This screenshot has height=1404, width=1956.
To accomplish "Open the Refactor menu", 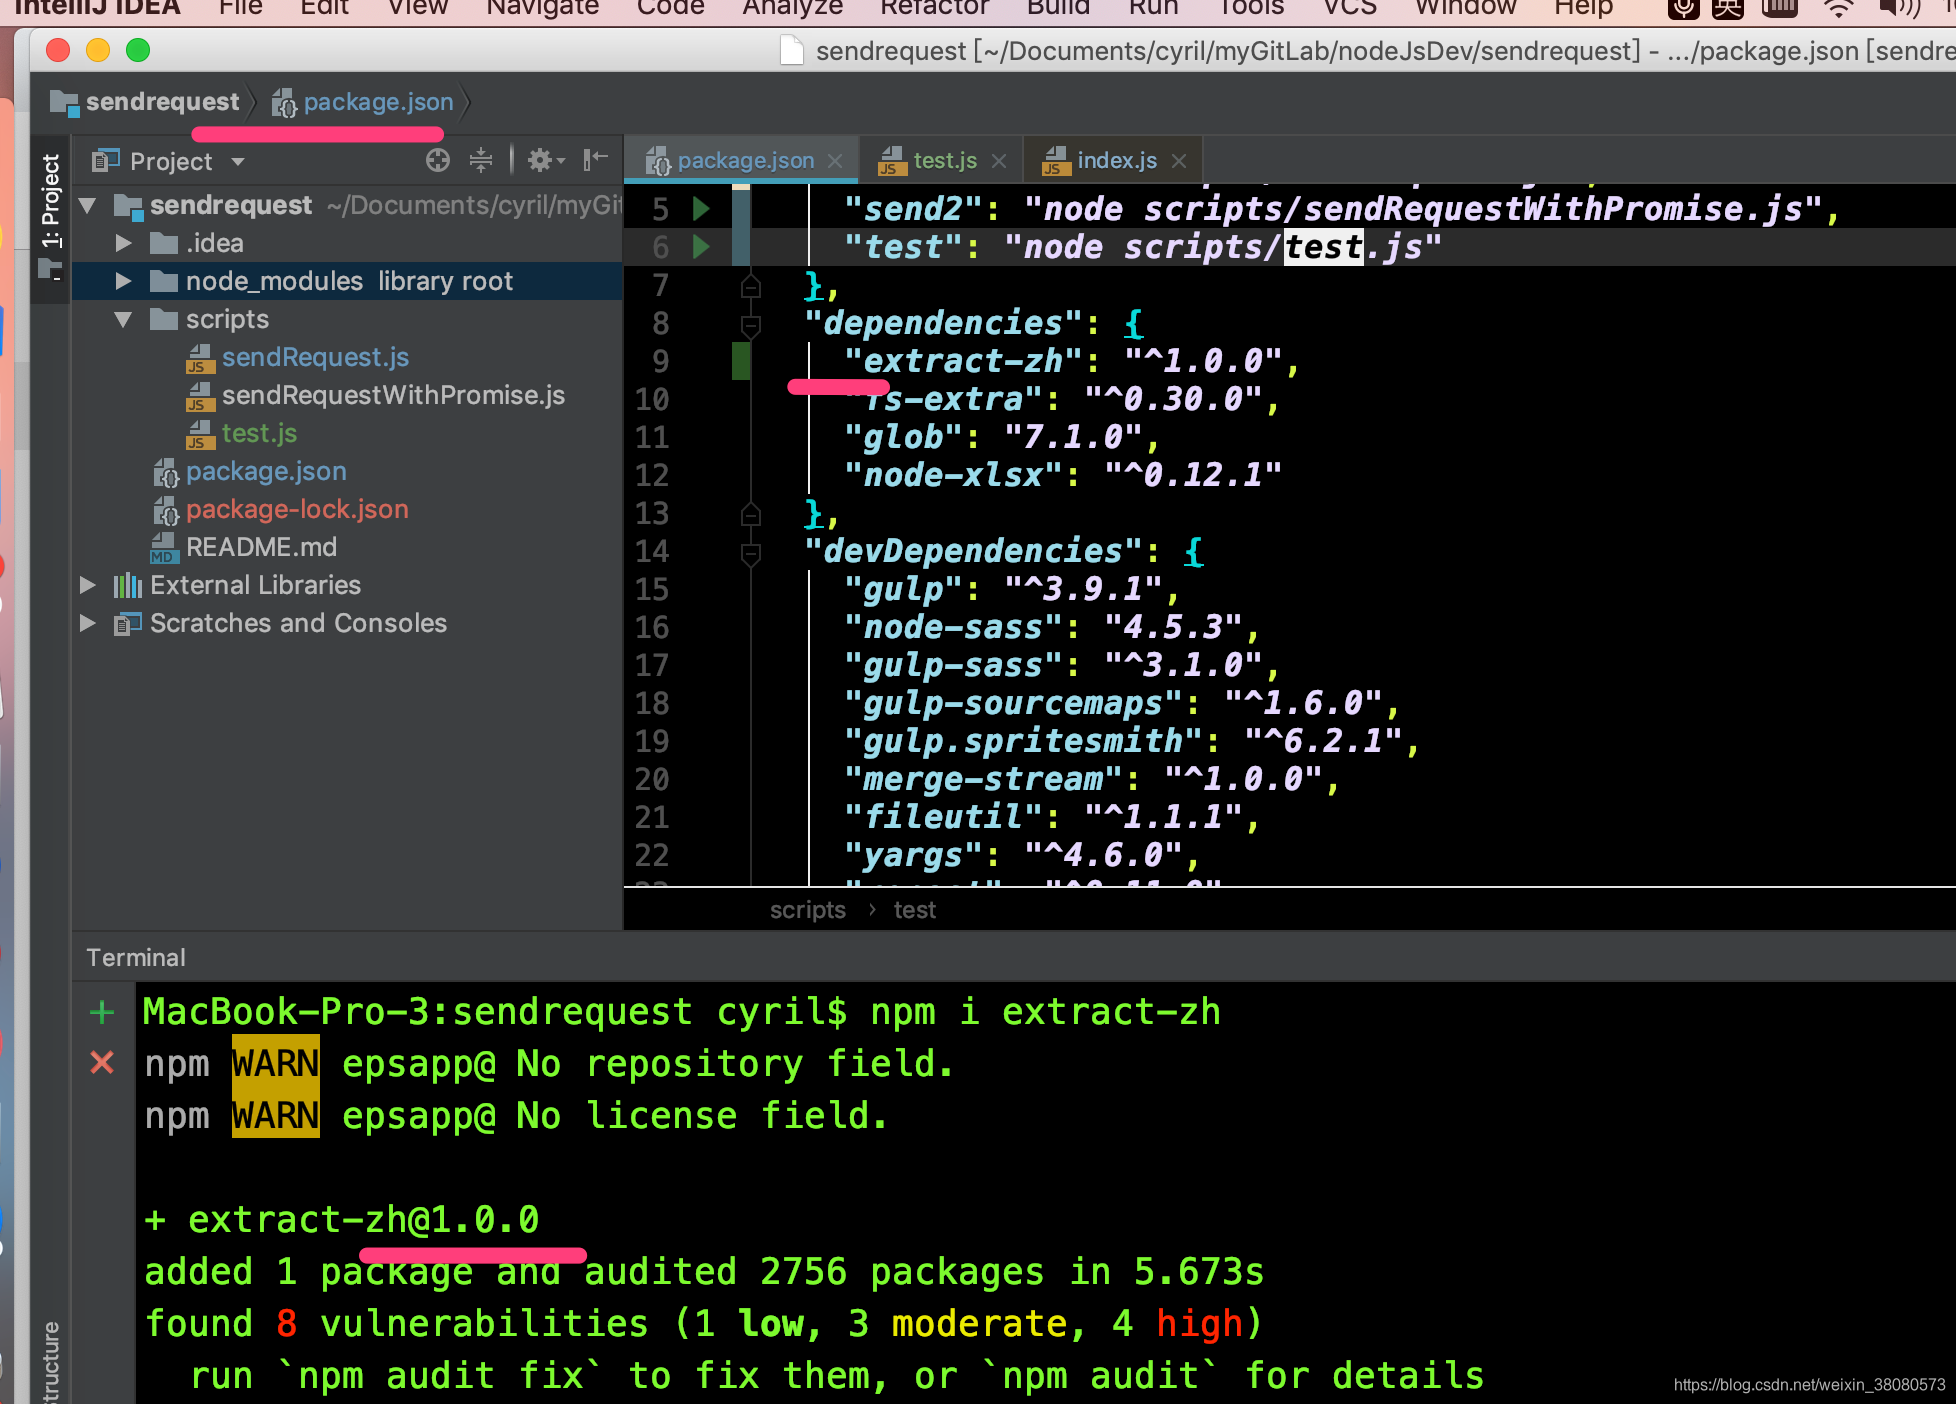I will click(934, 8).
